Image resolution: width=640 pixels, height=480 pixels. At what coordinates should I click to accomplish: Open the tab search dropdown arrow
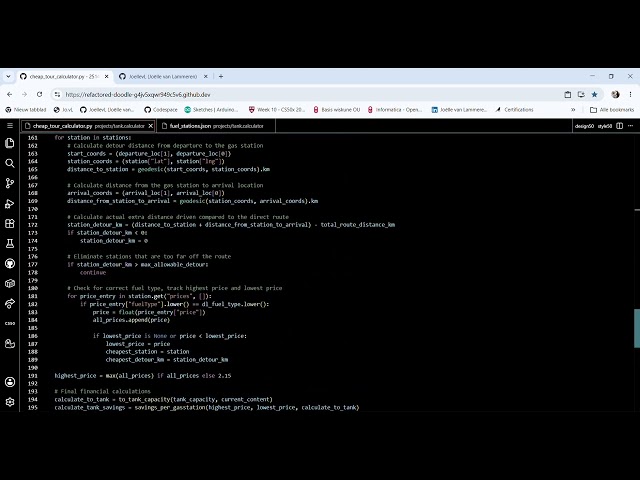click(x=8, y=76)
